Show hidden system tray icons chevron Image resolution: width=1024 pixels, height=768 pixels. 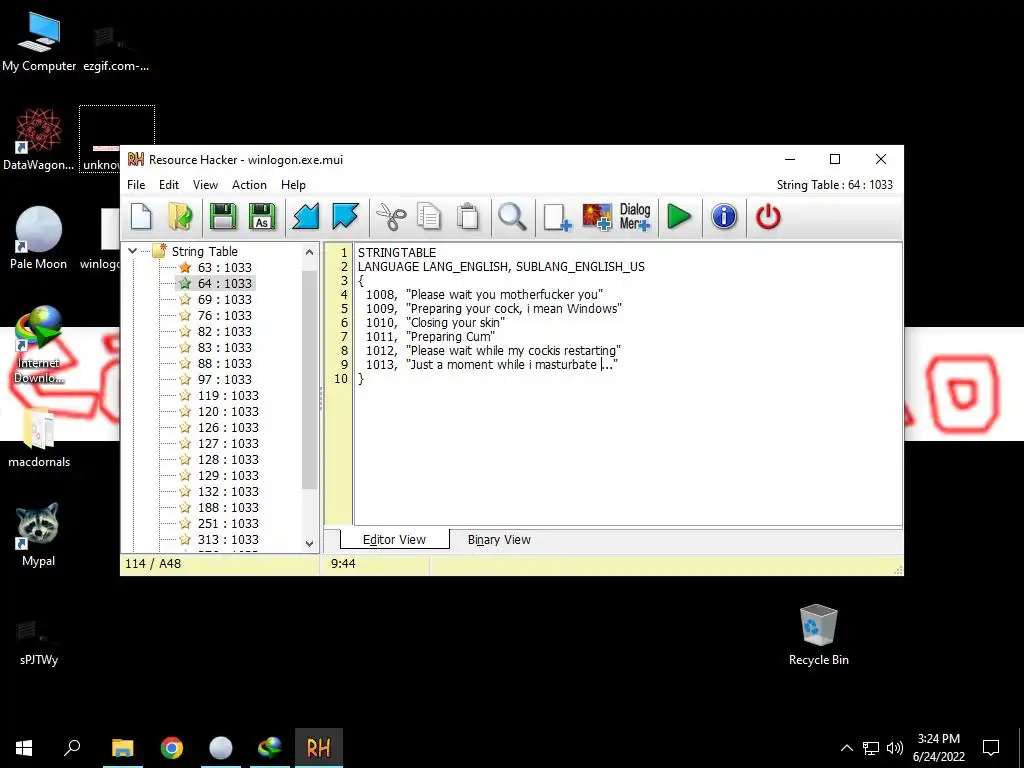tap(846, 748)
